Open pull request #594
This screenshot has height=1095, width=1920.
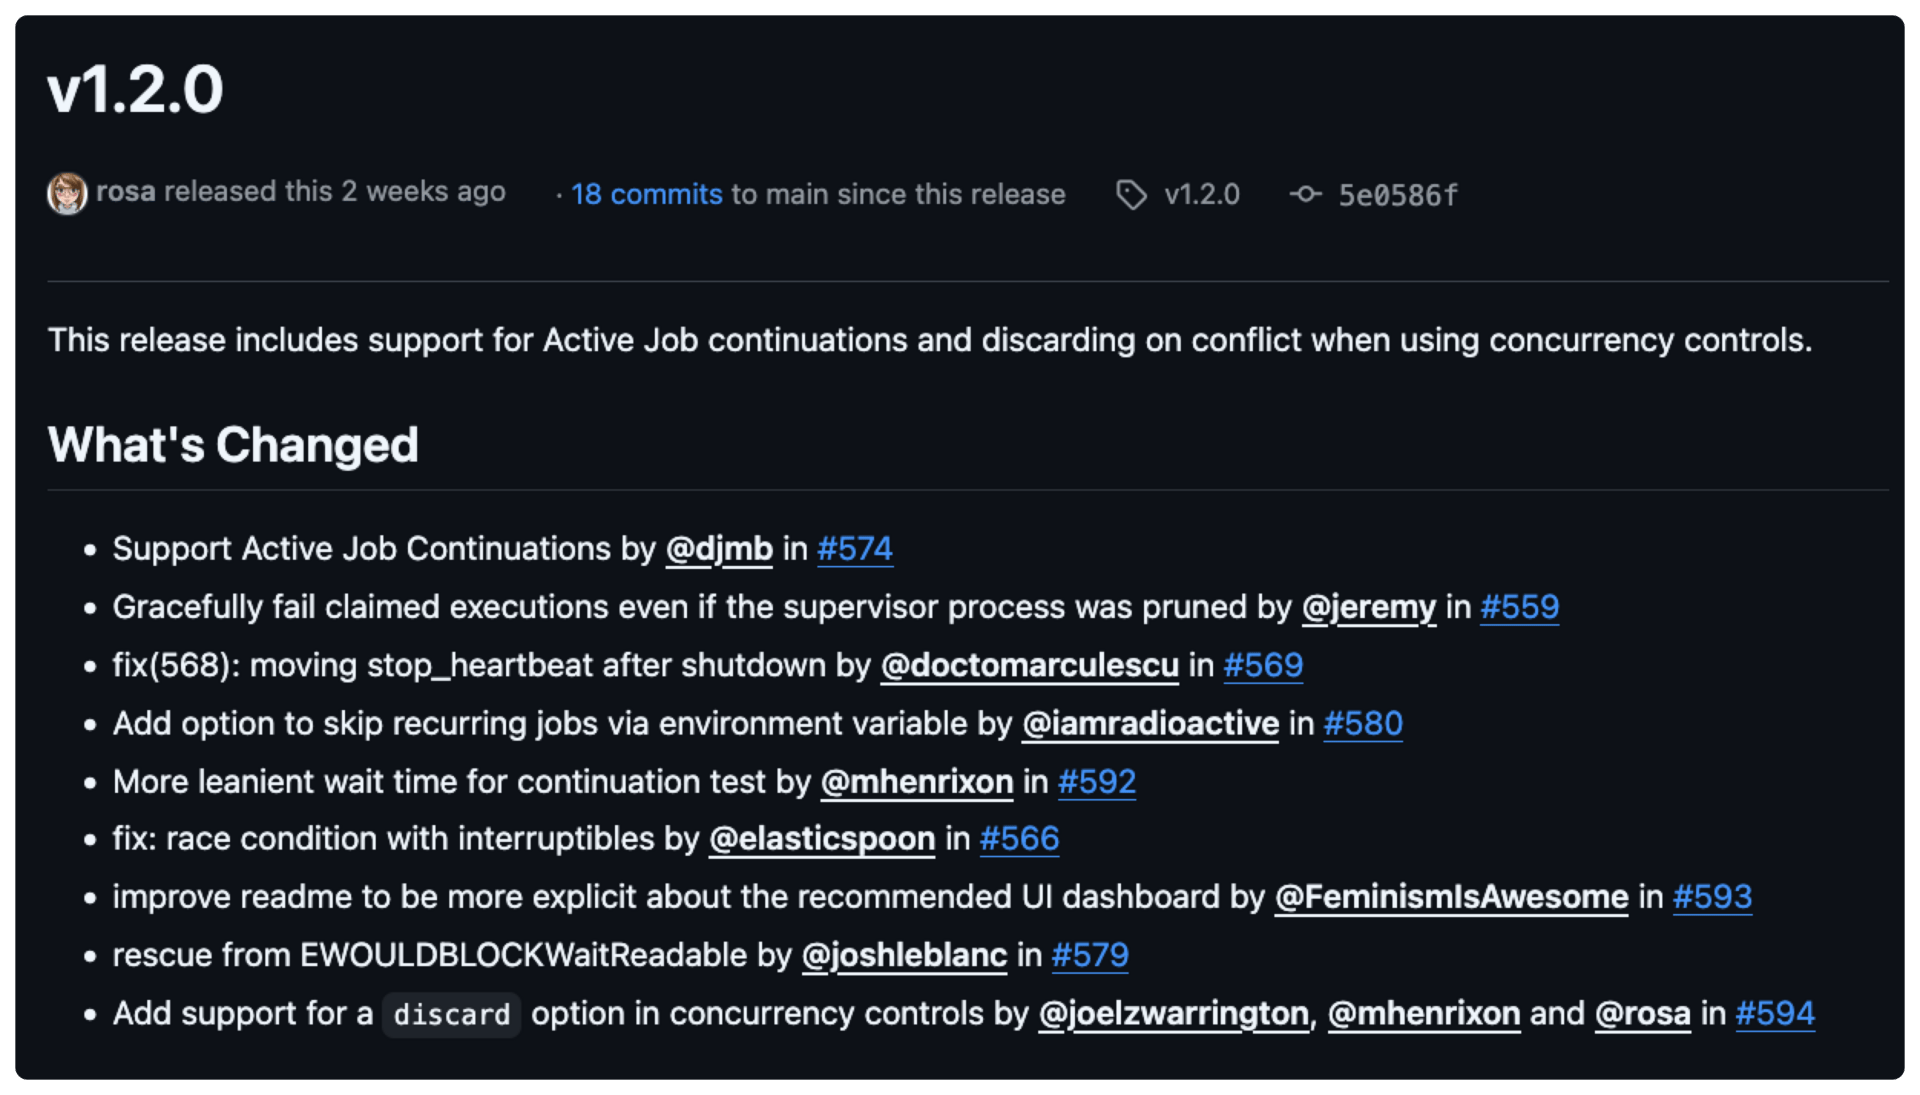point(1775,1013)
